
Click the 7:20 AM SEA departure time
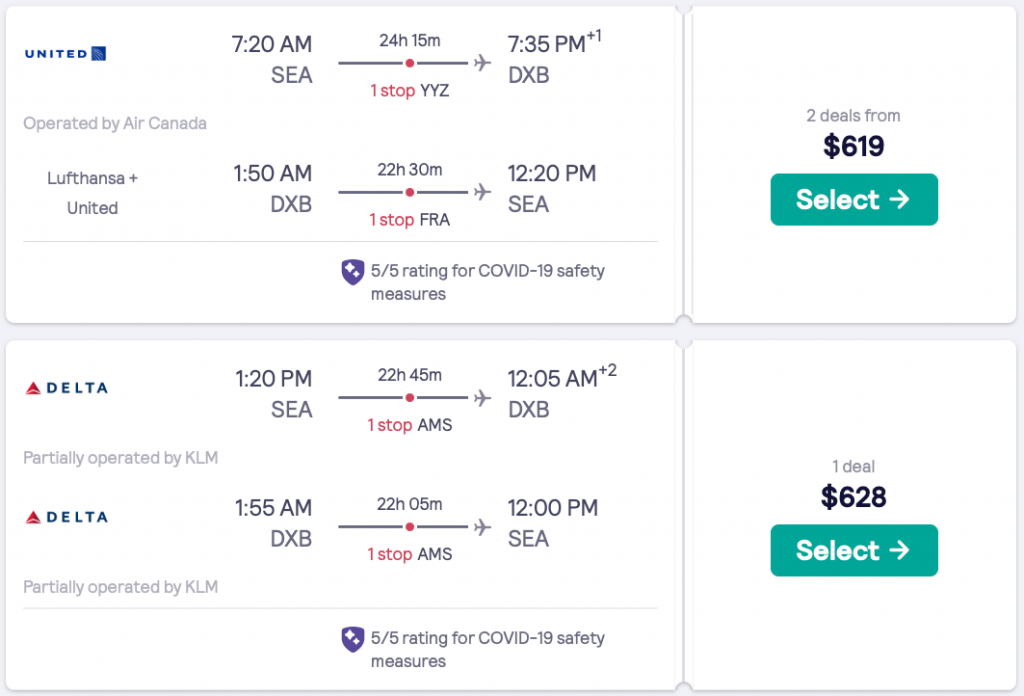click(x=271, y=45)
